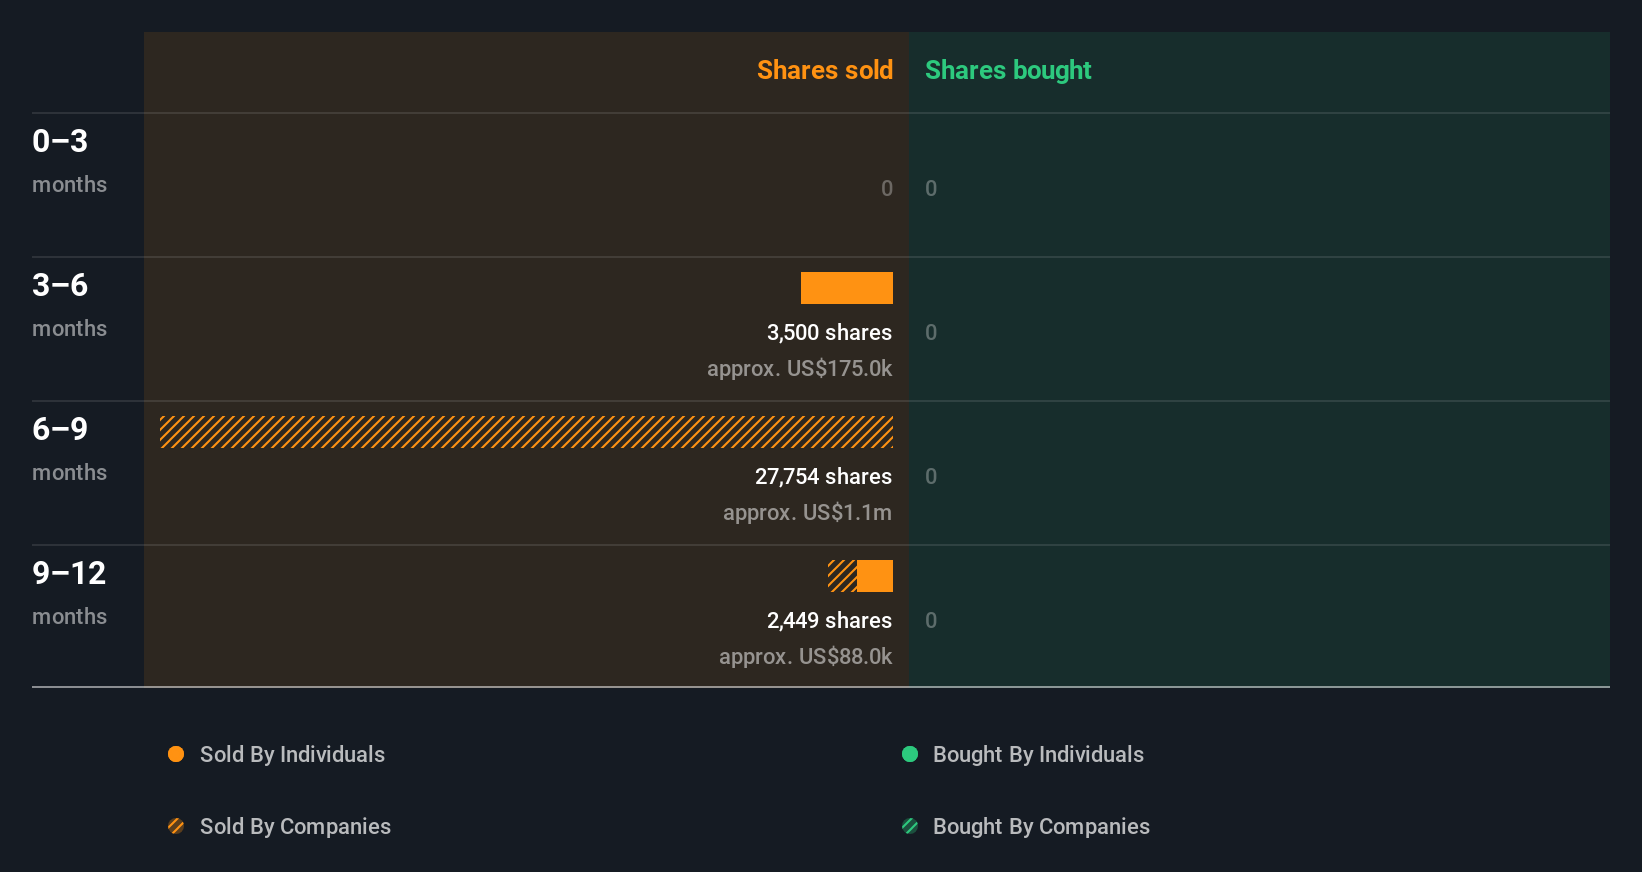Select the Sold By Companies hatched legend dot
Image resolution: width=1642 pixels, height=872 pixels.
click(x=176, y=826)
